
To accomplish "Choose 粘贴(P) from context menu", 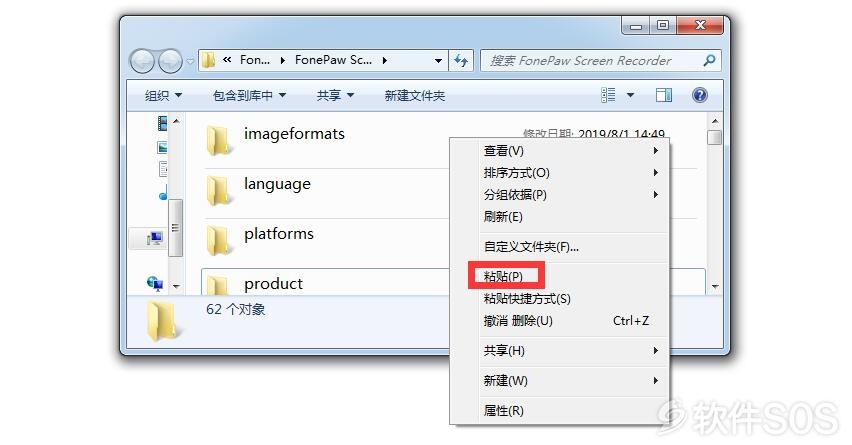I will coord(560,277).
